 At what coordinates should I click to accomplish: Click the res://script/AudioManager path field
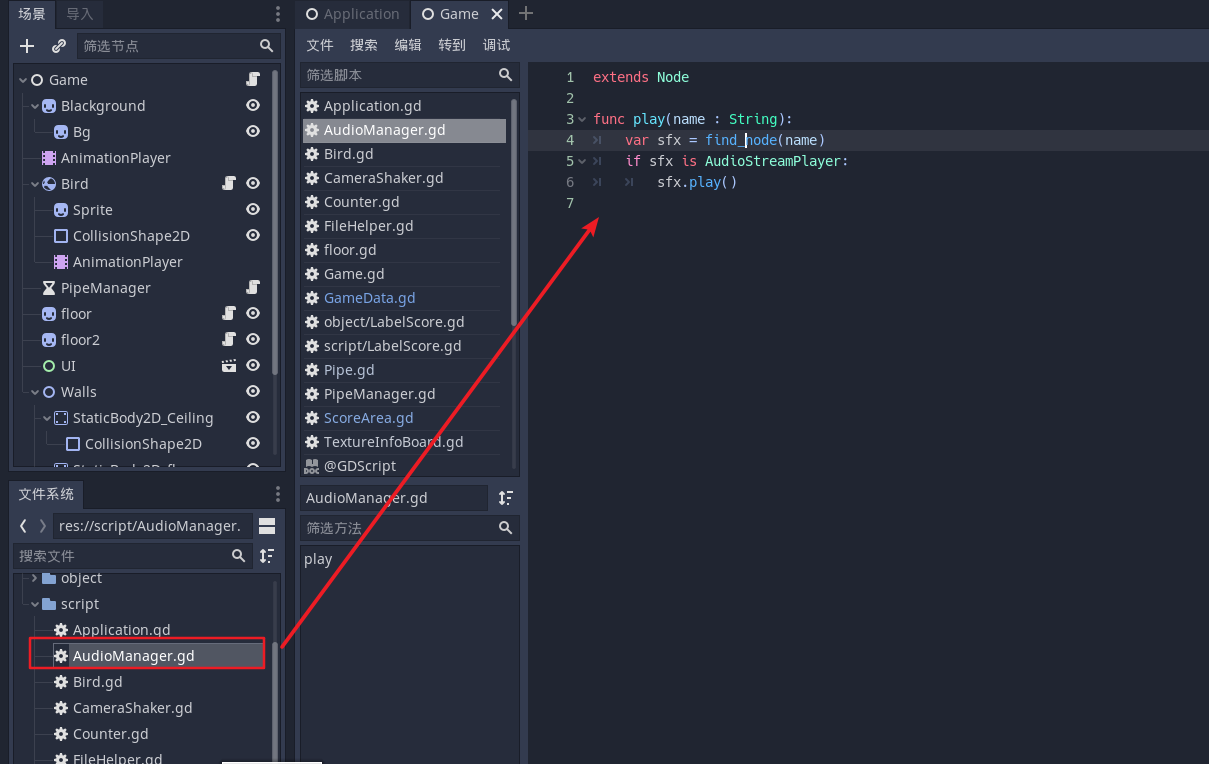tap(151, 525)
